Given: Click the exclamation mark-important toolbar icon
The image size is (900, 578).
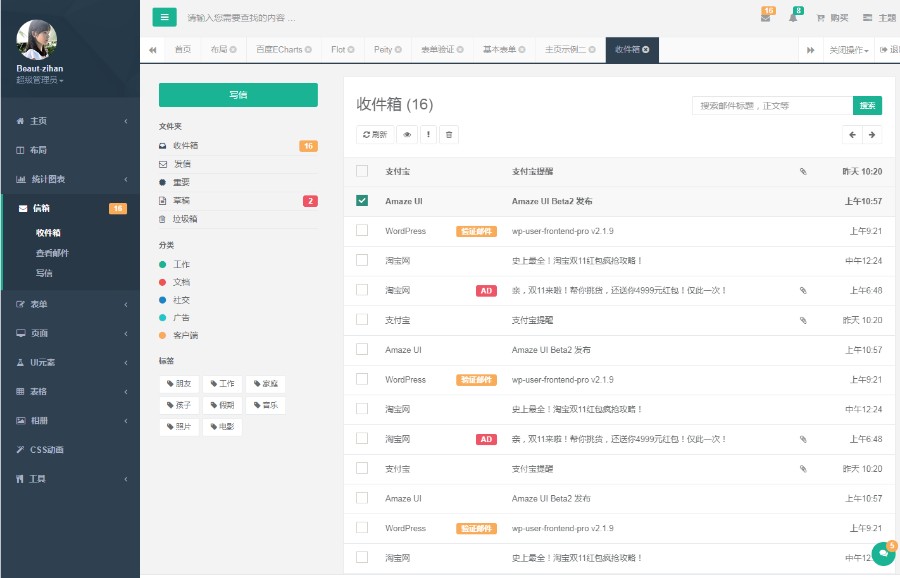Looking at the screenshot, I should (x=428, y=135).
